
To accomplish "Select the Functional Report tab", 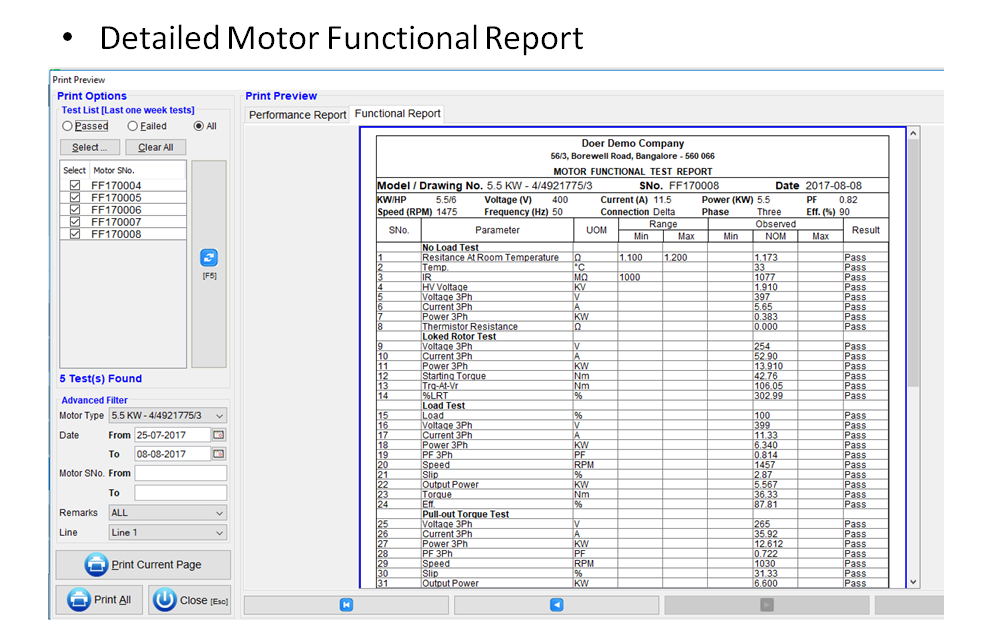I will [397, 114].
